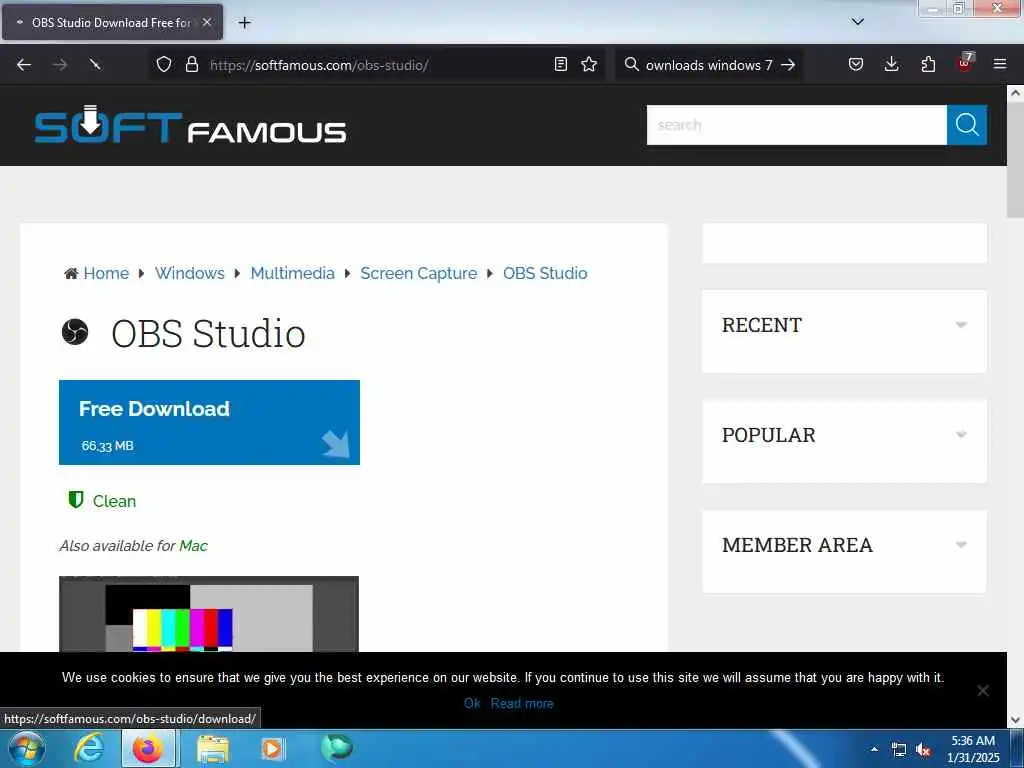Image resolution: width=1024 pixels, height=768 pixels.
Task: Focus the website search field
Action: (797, 125)
